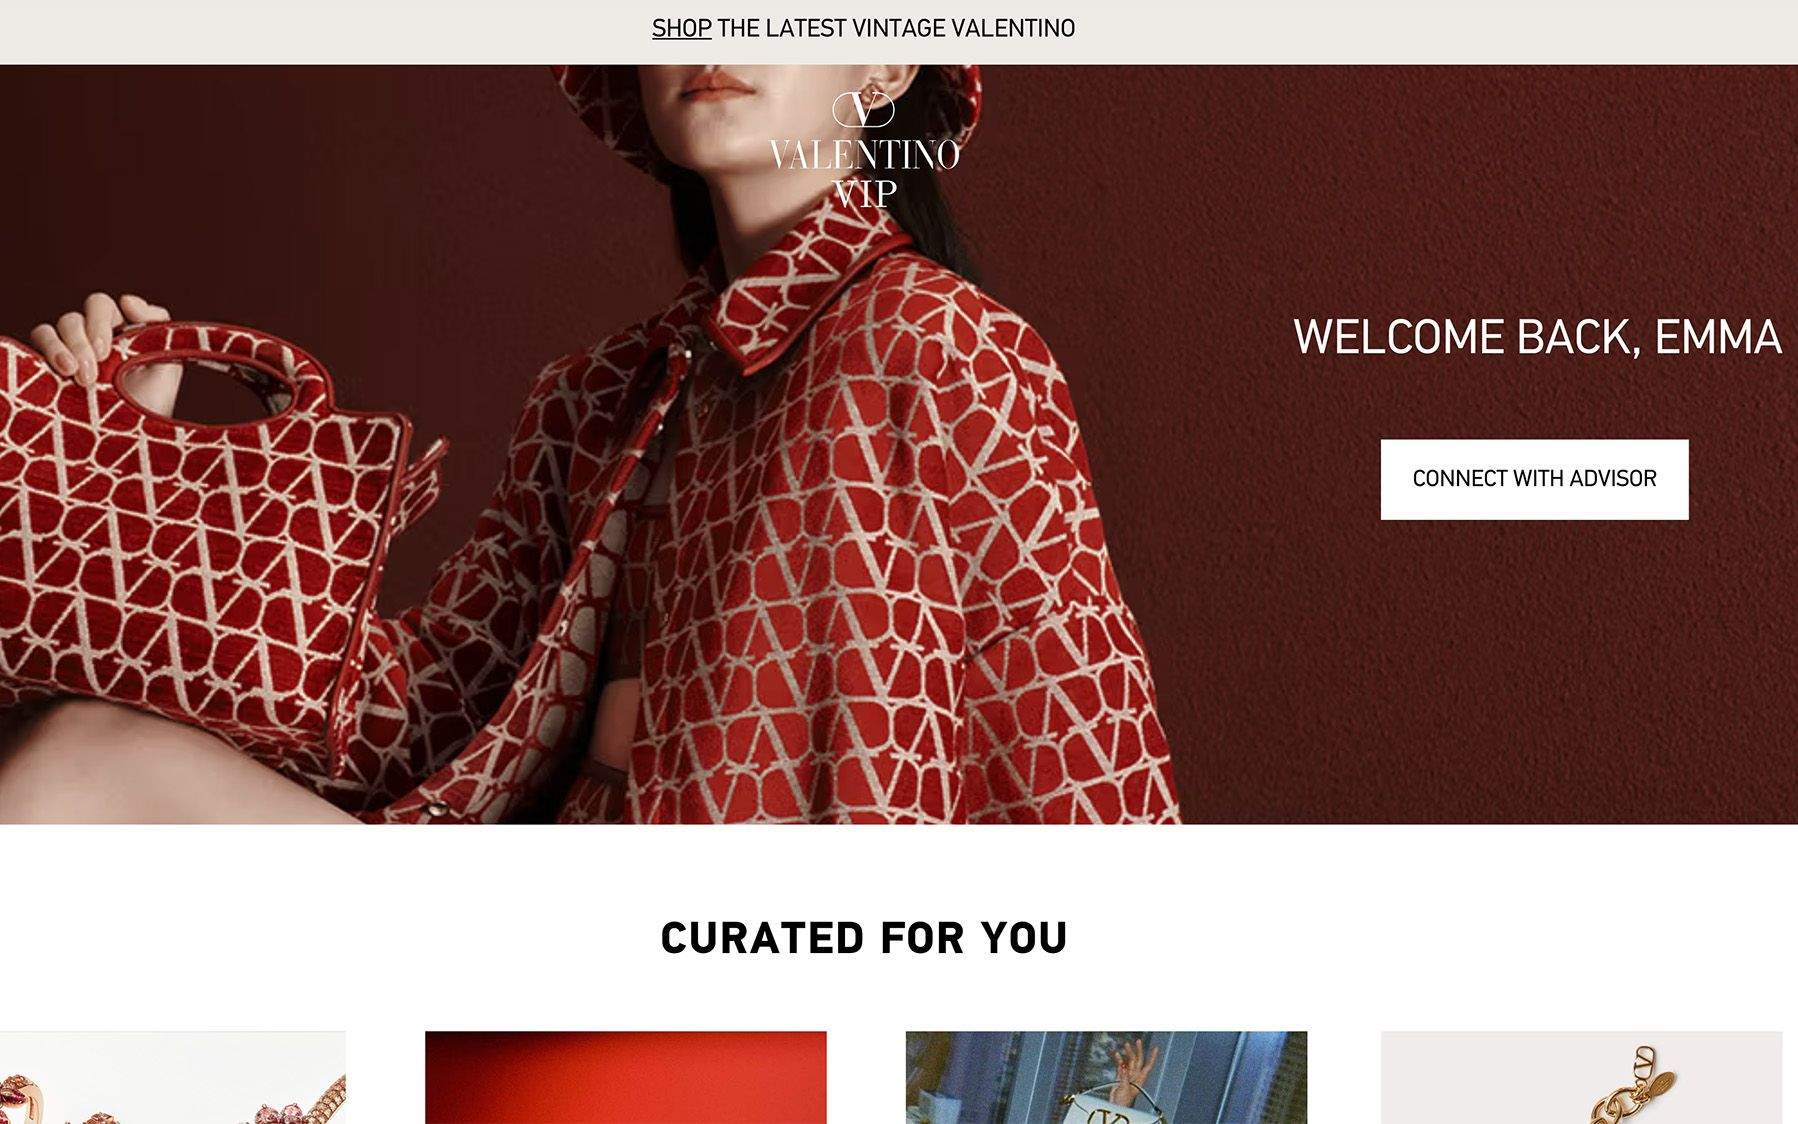Click the Curated For You heading
1798x1124 pixels.
click(864, 938)
